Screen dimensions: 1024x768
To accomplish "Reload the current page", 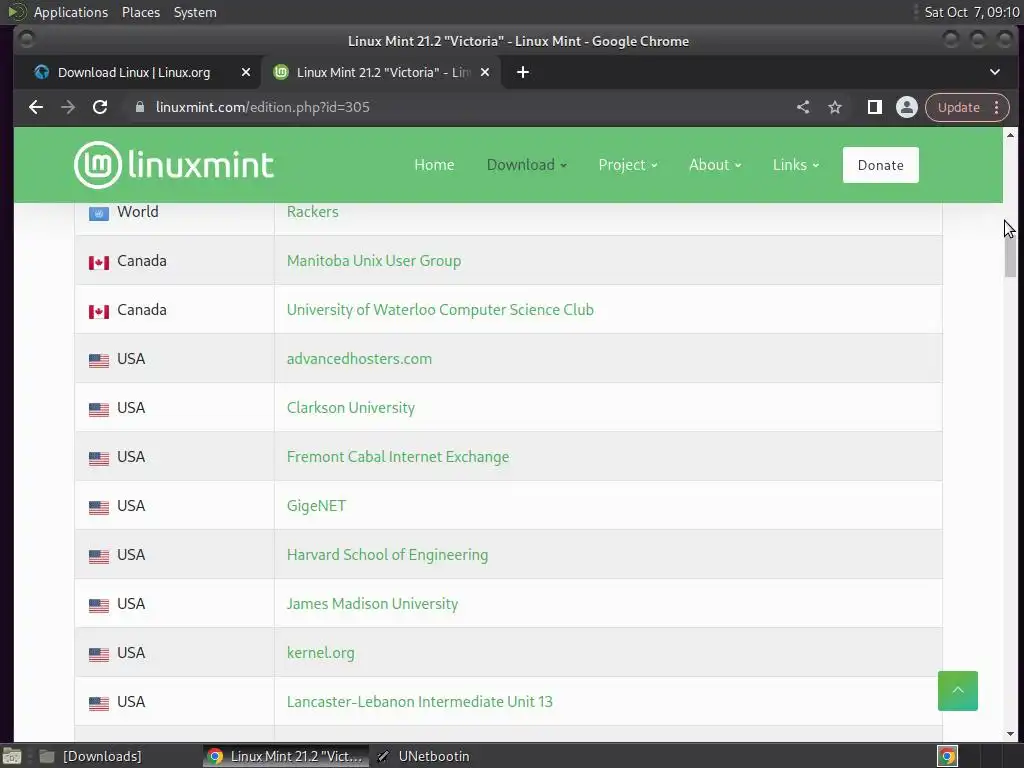I will click(100, 107).
